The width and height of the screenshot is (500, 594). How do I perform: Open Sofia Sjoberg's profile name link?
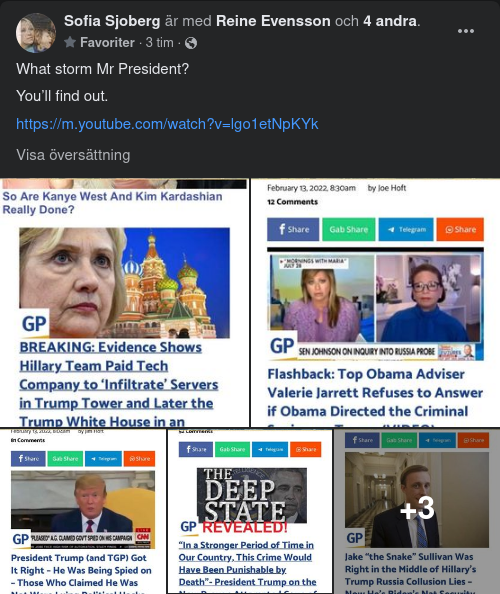pos(112,21)
